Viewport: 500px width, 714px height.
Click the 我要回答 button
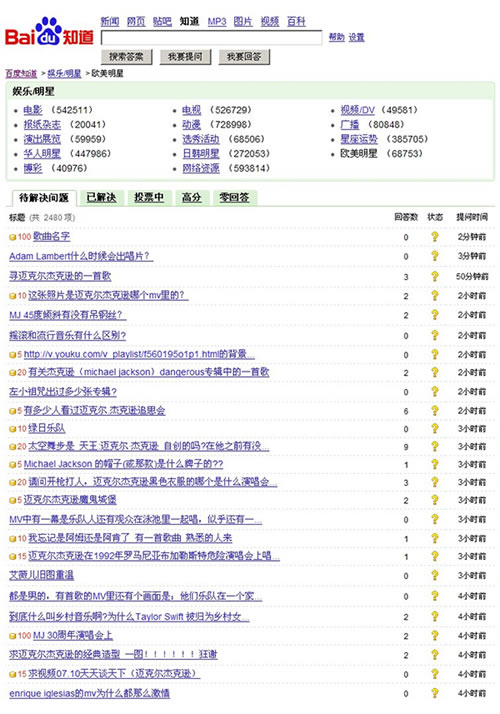click(244, 57)
